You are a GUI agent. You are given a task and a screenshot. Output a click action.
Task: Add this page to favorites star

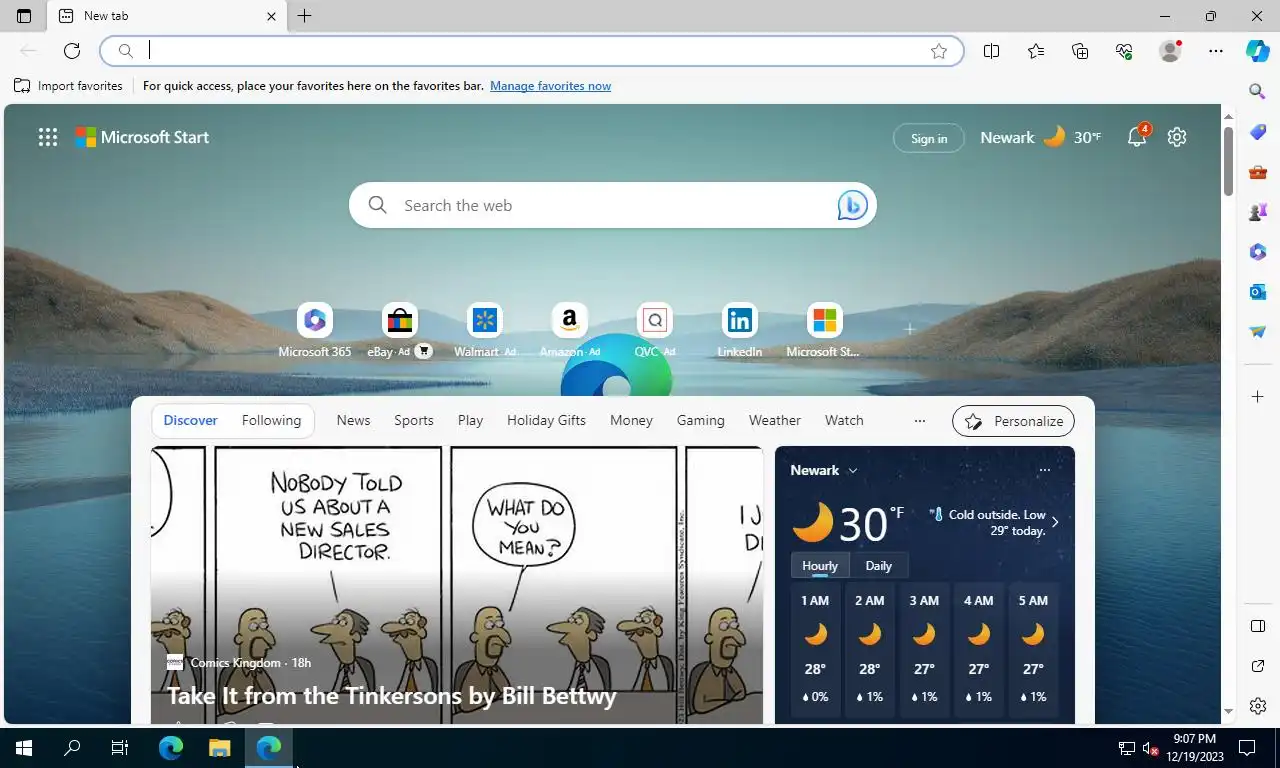(x=939, y=51)
